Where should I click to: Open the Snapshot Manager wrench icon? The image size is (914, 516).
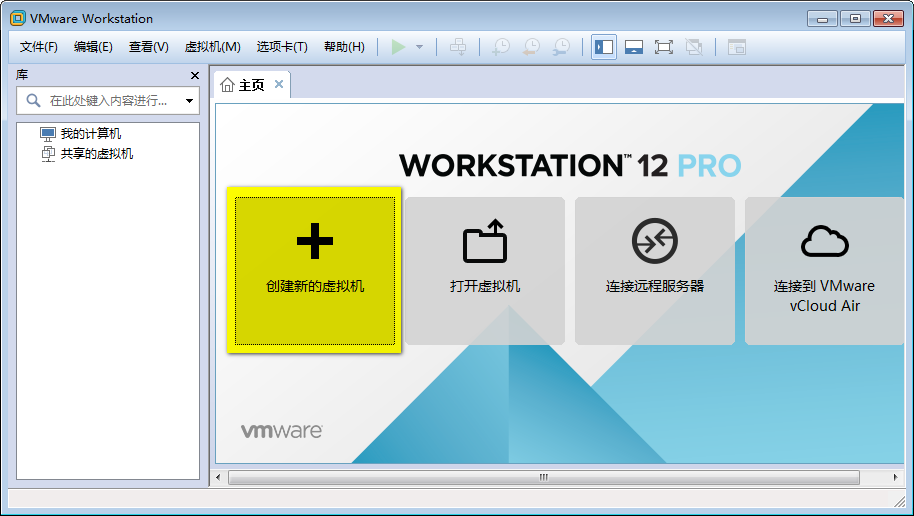(x=561, y=47)
